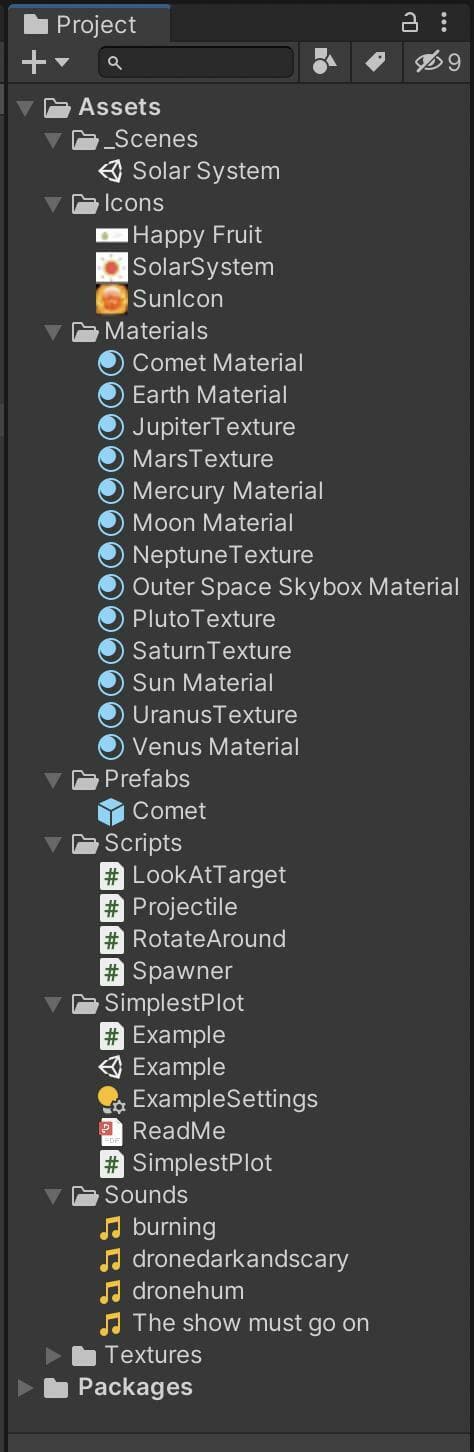Expand the Packages folder arrow
This screenshot has width=474, height=1452.
click(26, 1387)
